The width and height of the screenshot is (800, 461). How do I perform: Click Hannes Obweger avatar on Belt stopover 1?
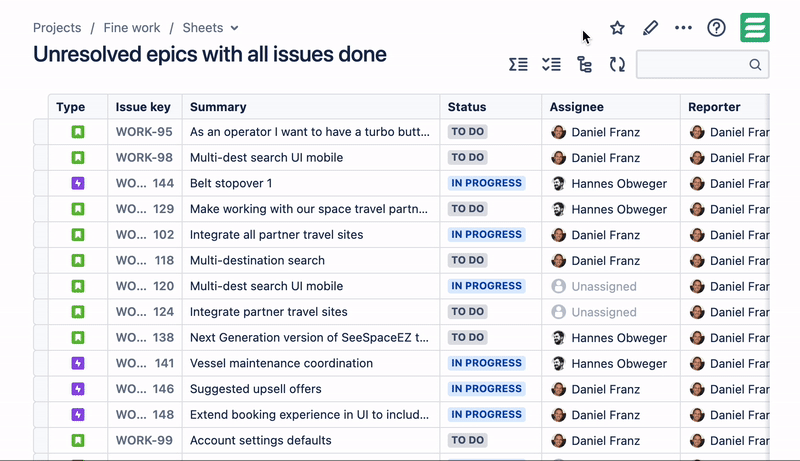tap(559, 184)
